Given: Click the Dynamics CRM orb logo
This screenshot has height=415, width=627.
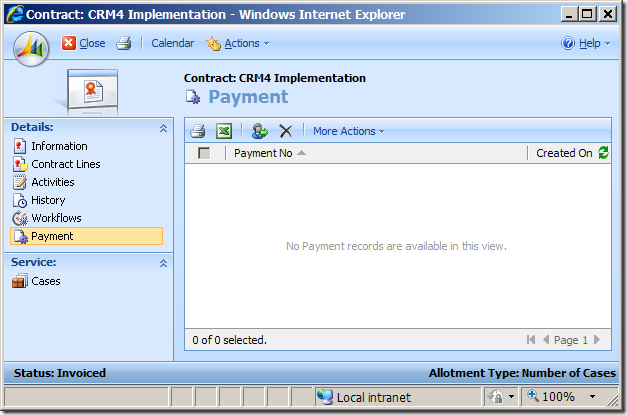Looking at the screenshot, I should pos(31,49).
